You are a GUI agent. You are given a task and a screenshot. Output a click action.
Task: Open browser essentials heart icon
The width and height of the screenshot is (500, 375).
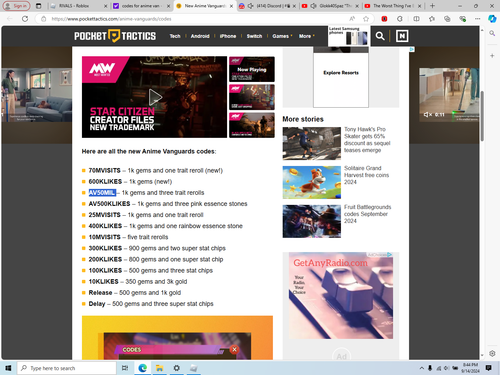click(x=462, y=19)
